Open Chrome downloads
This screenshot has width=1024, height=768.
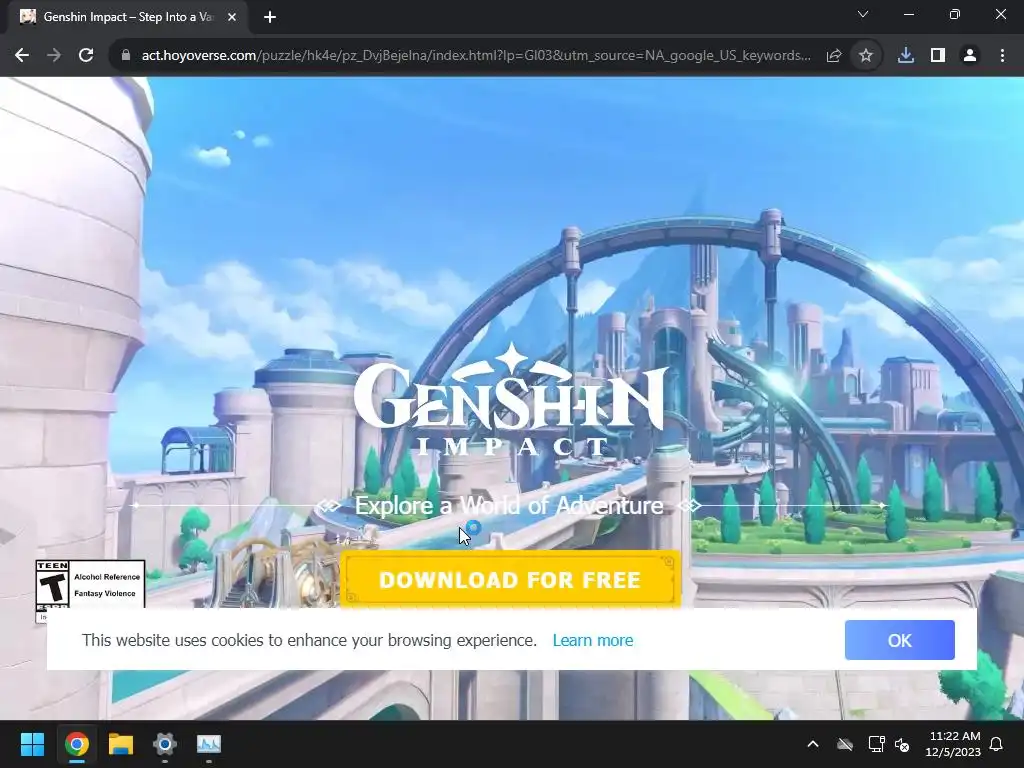tap(905, 56)
